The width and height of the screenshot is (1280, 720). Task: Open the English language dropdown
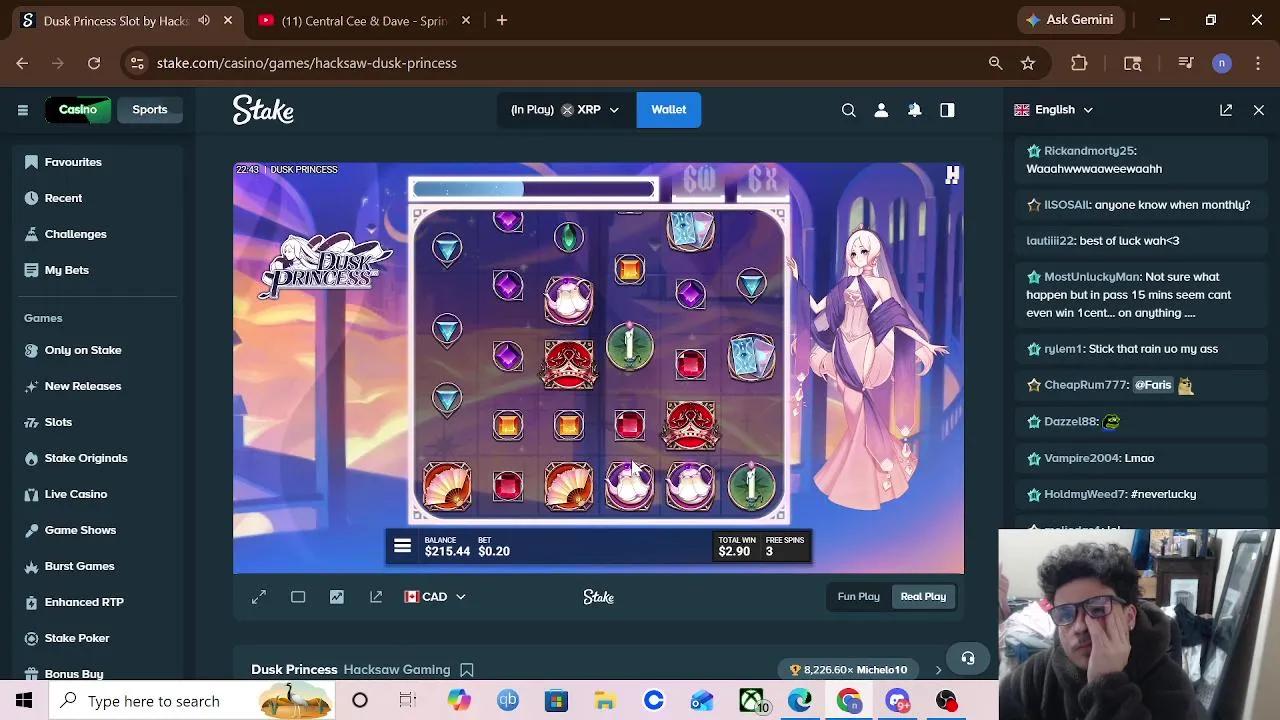1053,110
